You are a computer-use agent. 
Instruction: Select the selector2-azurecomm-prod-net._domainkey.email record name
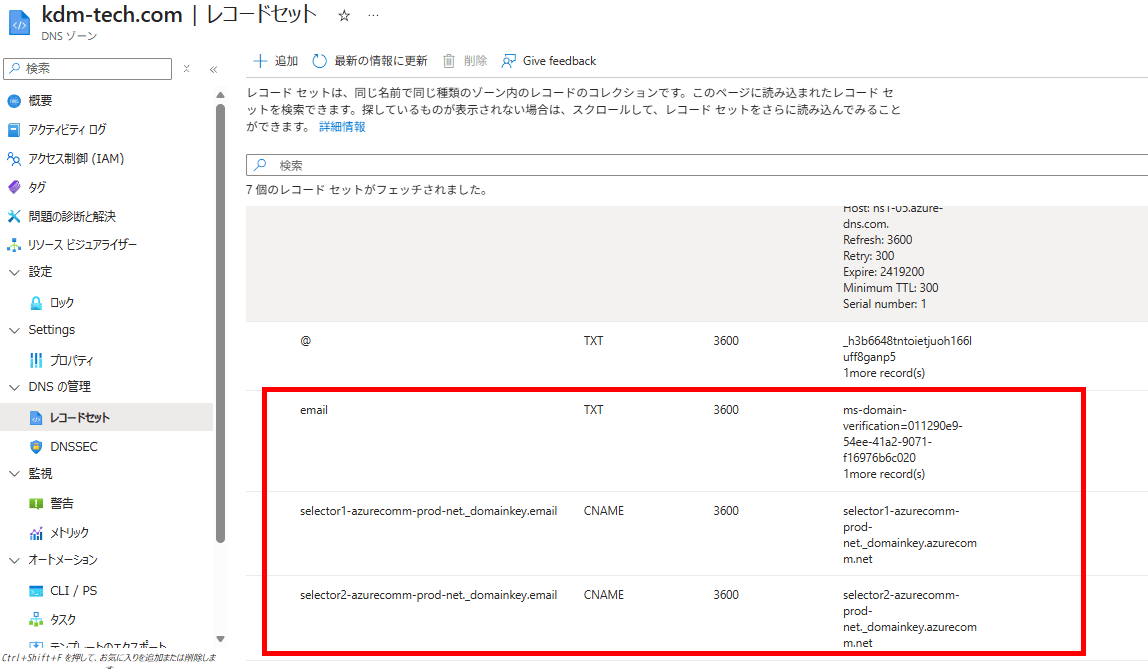pos(428,595)
